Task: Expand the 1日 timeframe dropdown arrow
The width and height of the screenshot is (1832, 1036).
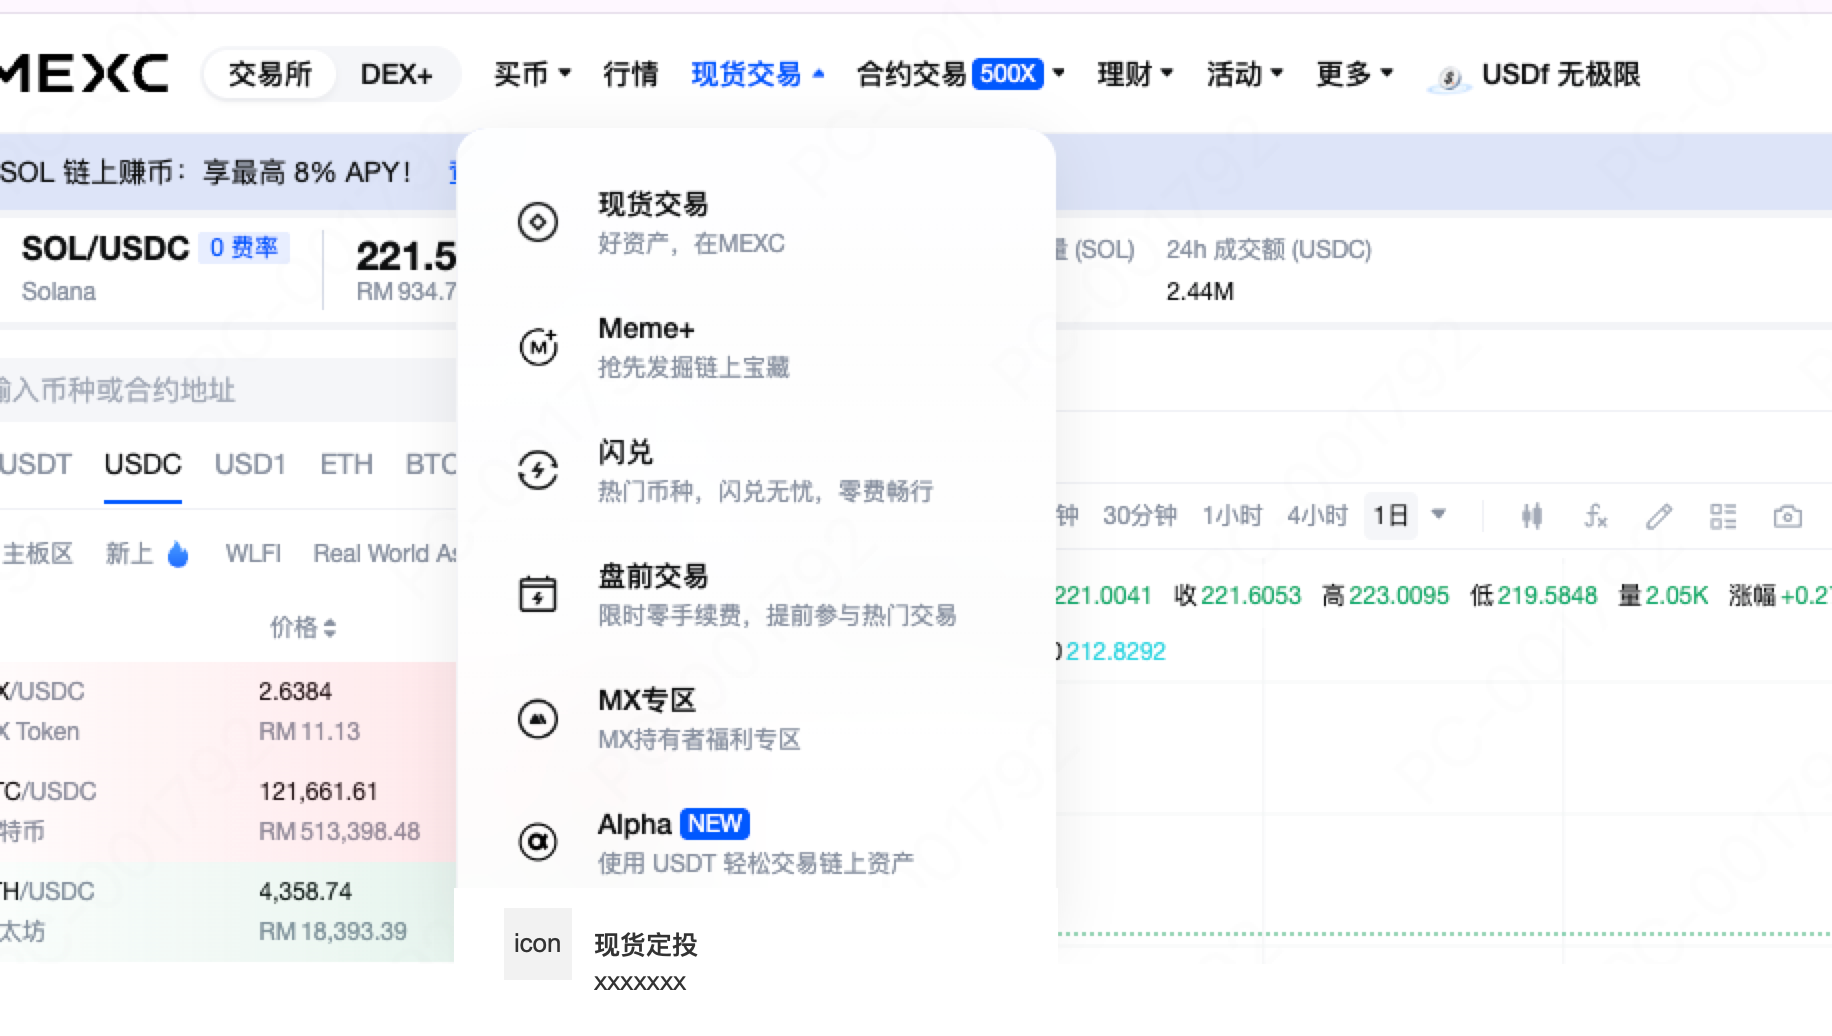Action: 1439,514
